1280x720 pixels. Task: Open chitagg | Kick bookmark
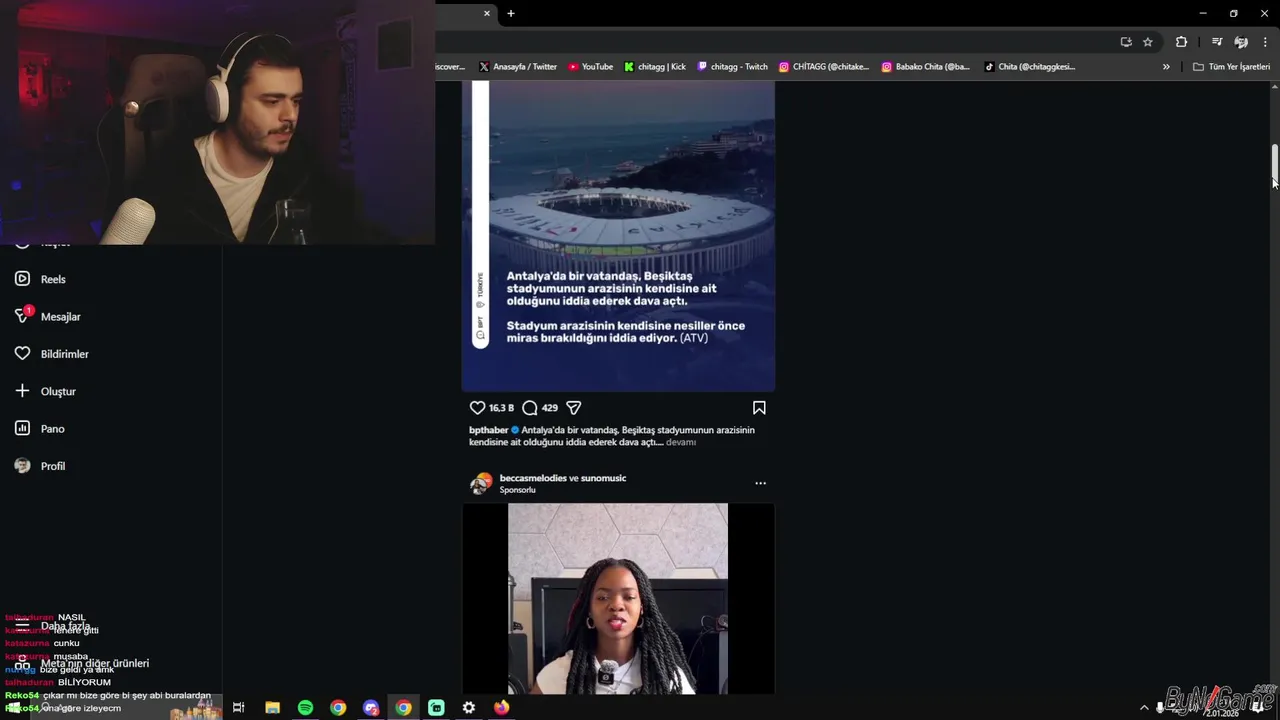(x=655, y=67)
